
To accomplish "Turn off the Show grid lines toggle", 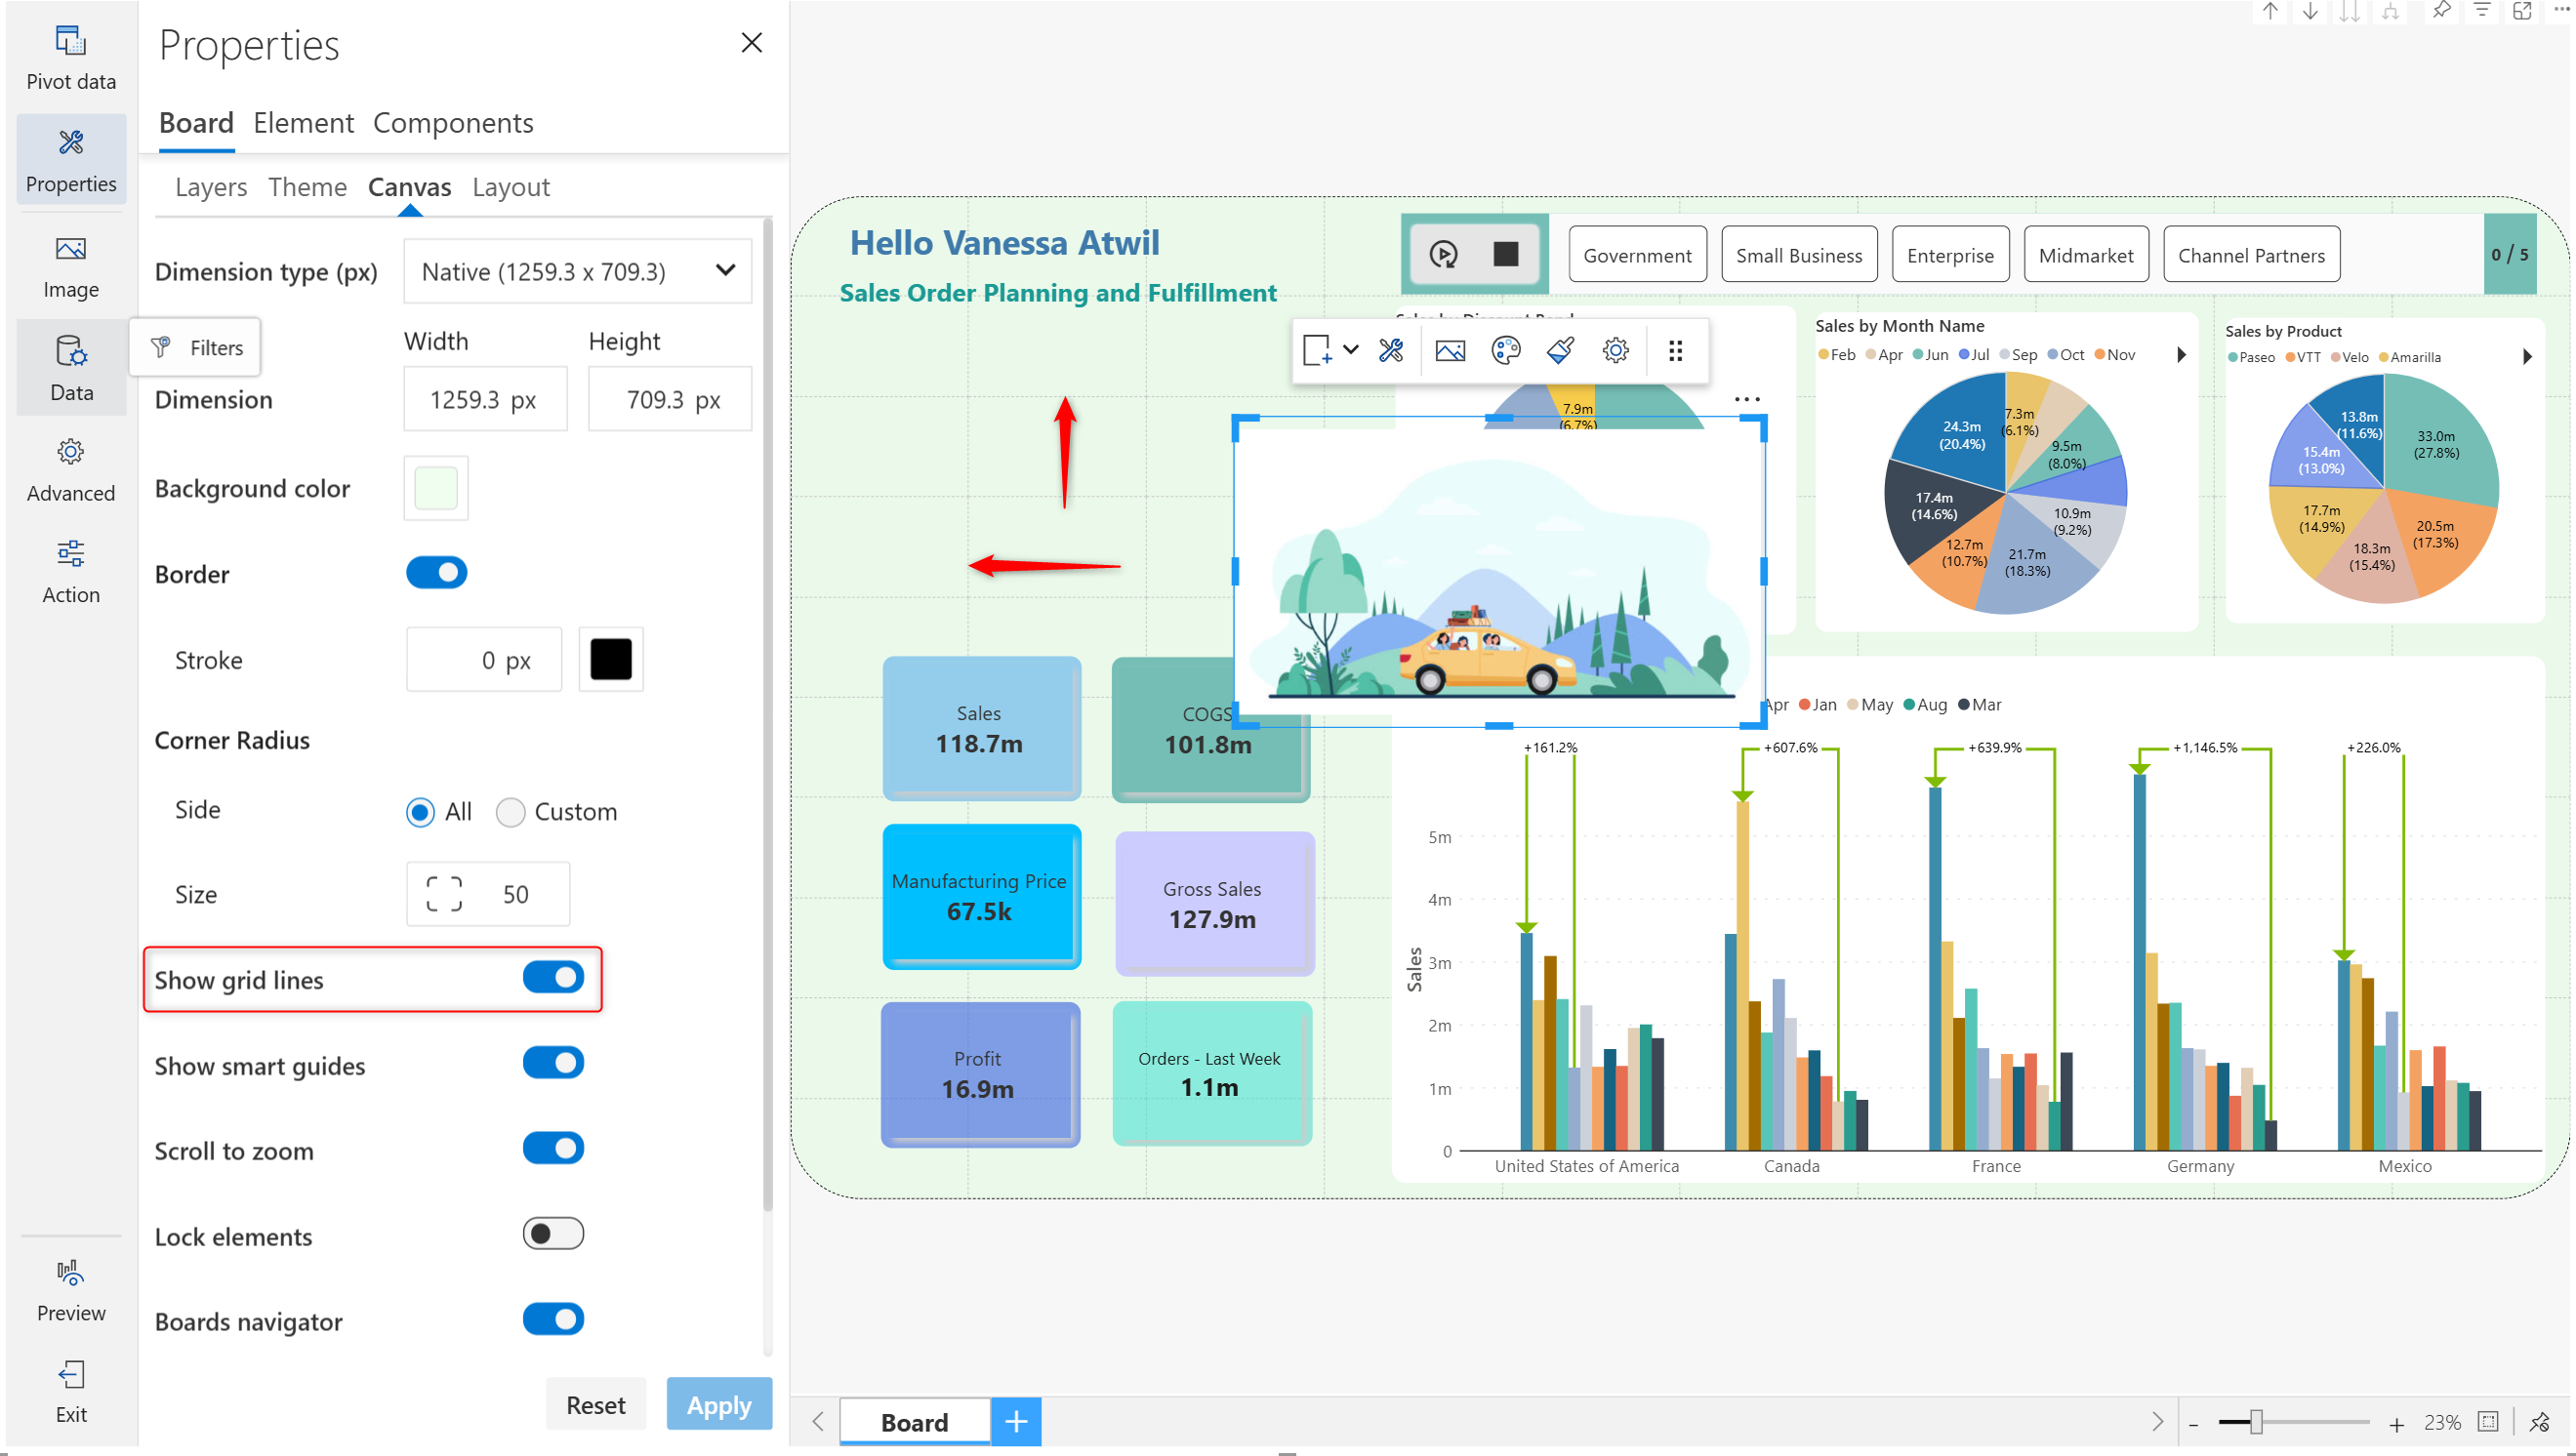I will pyautogui.click(x=553, y=977).
